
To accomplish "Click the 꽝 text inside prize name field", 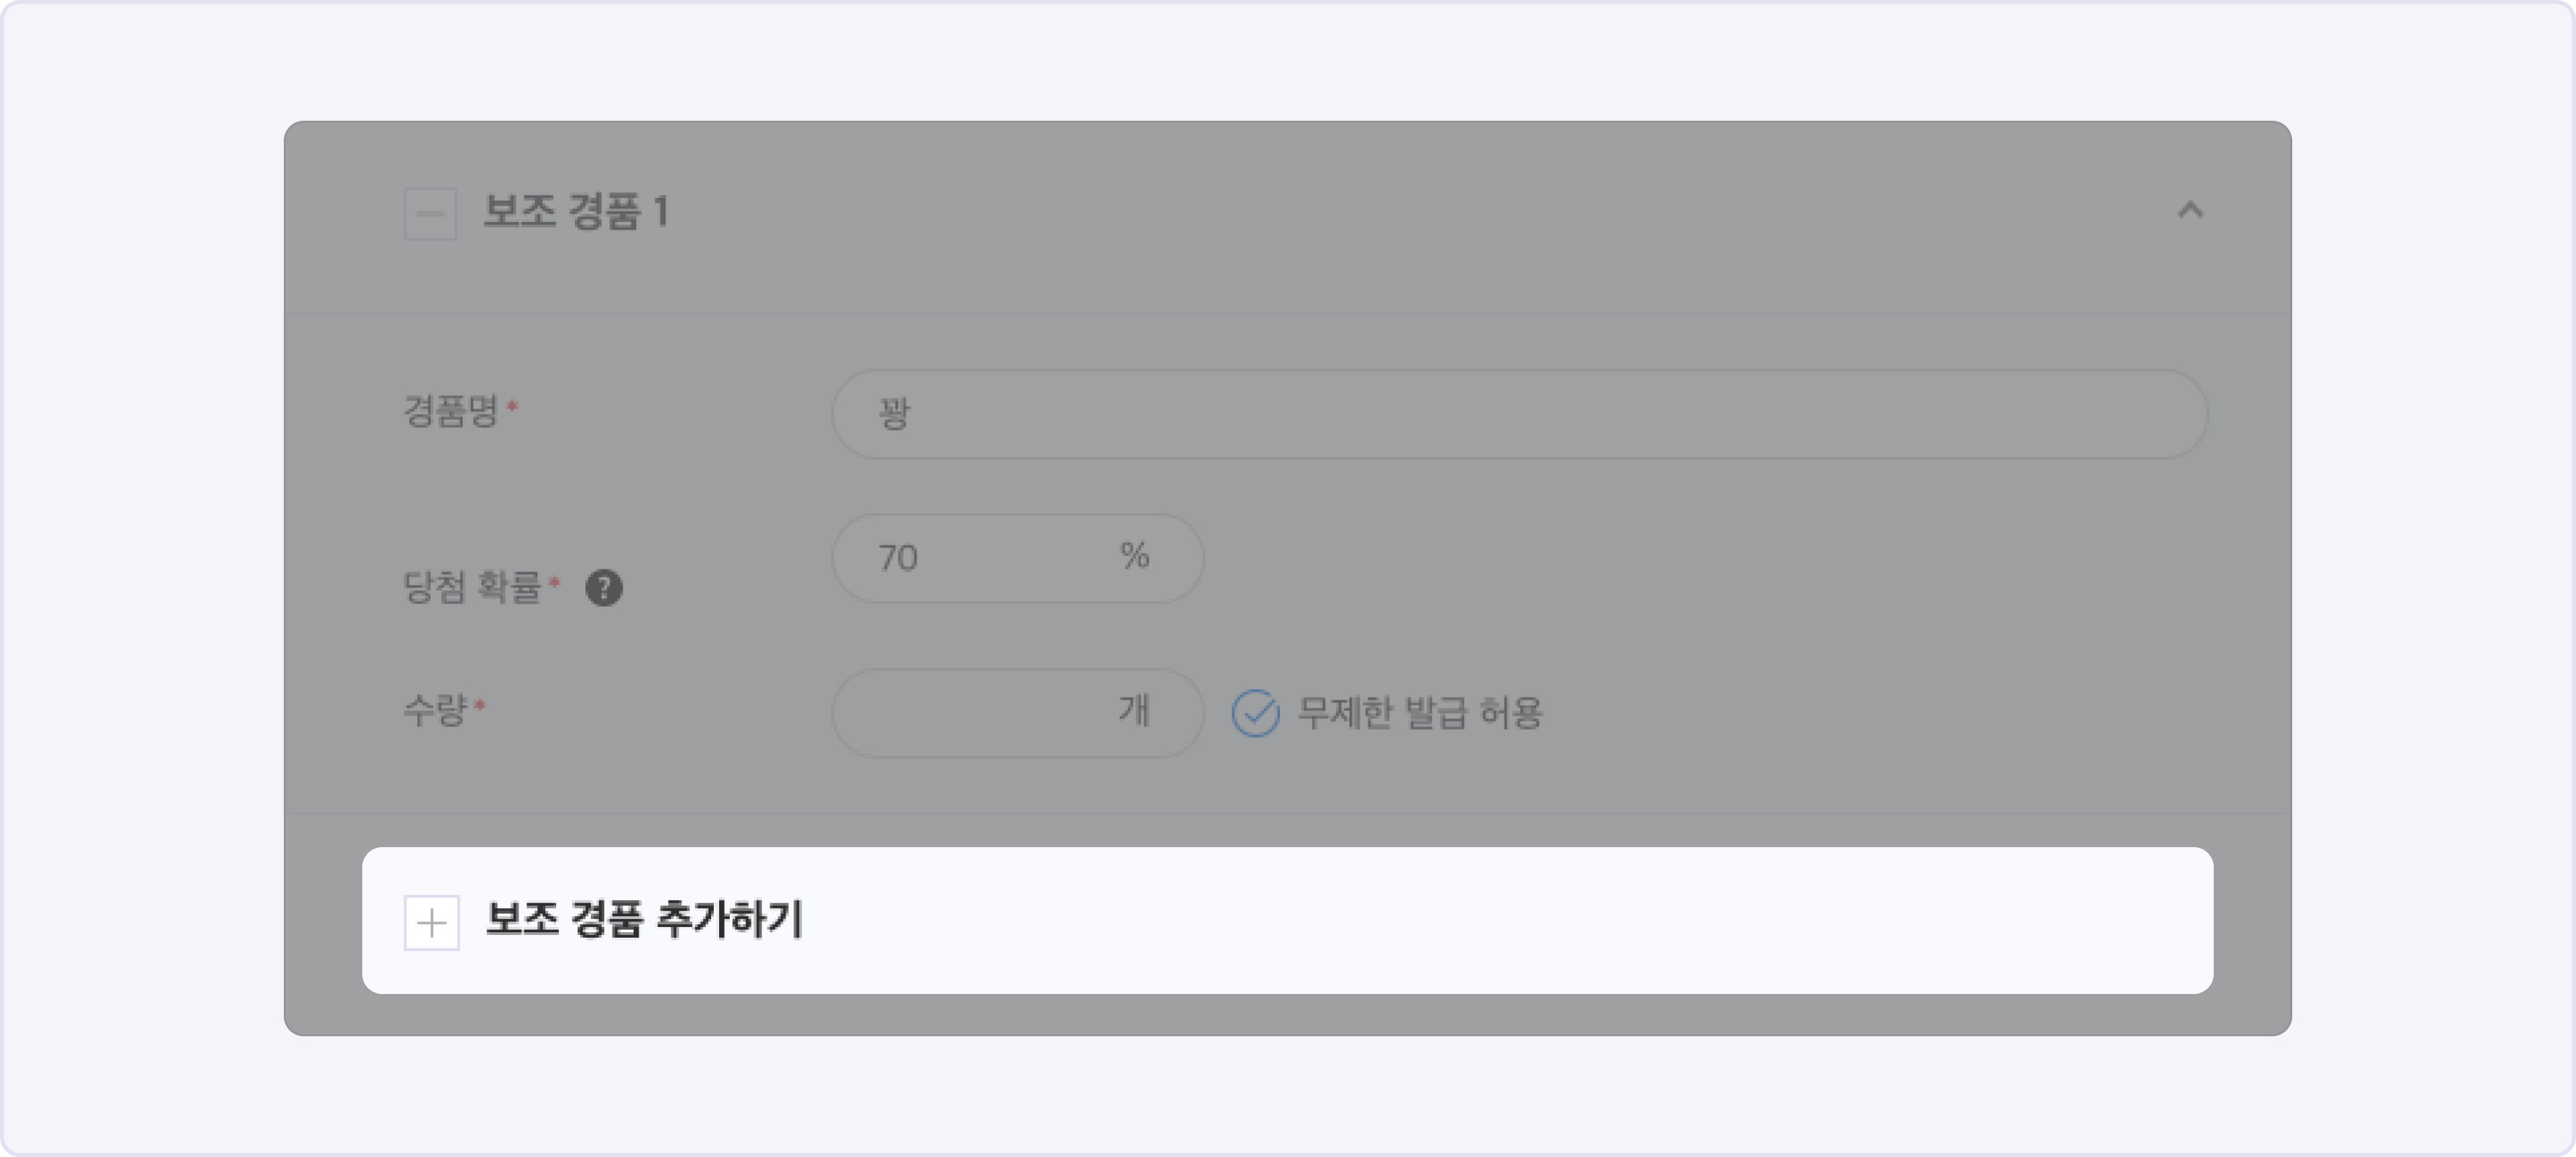I will [894, 414].
